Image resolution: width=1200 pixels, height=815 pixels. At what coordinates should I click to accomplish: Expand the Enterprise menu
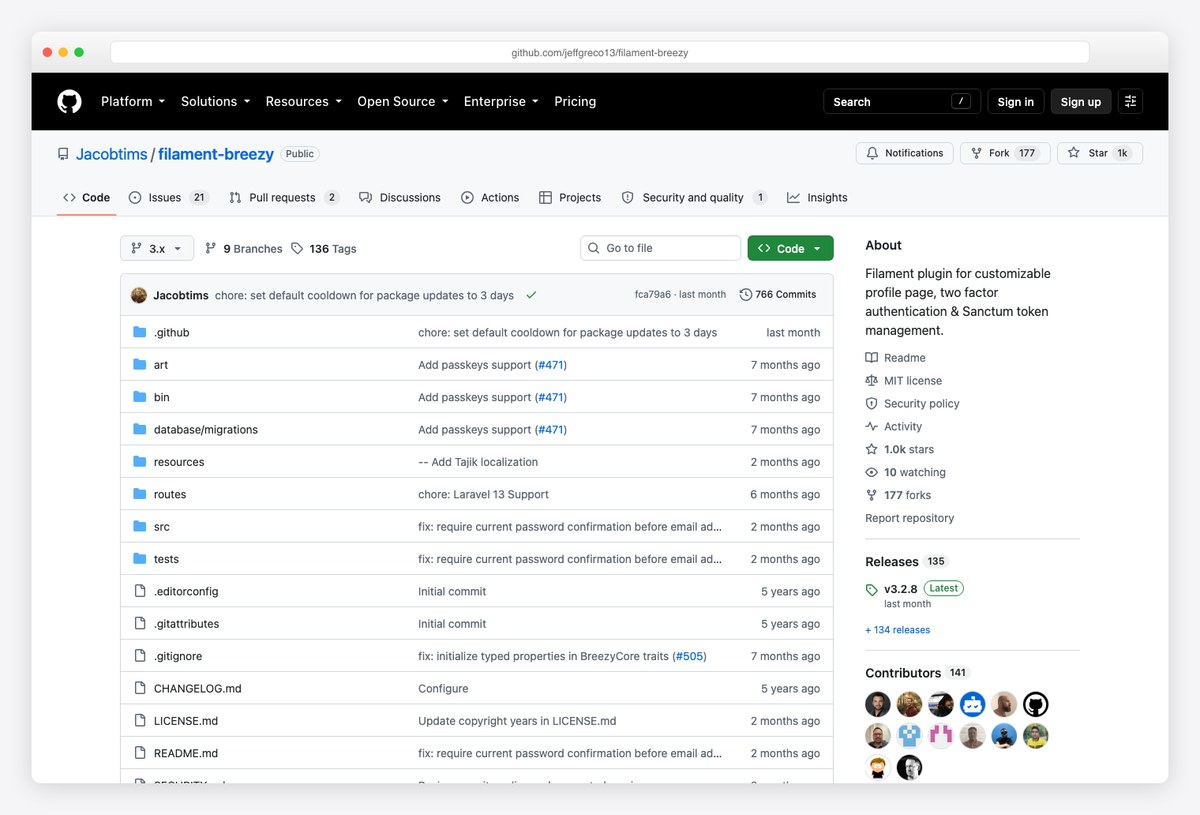pos(501,101)
